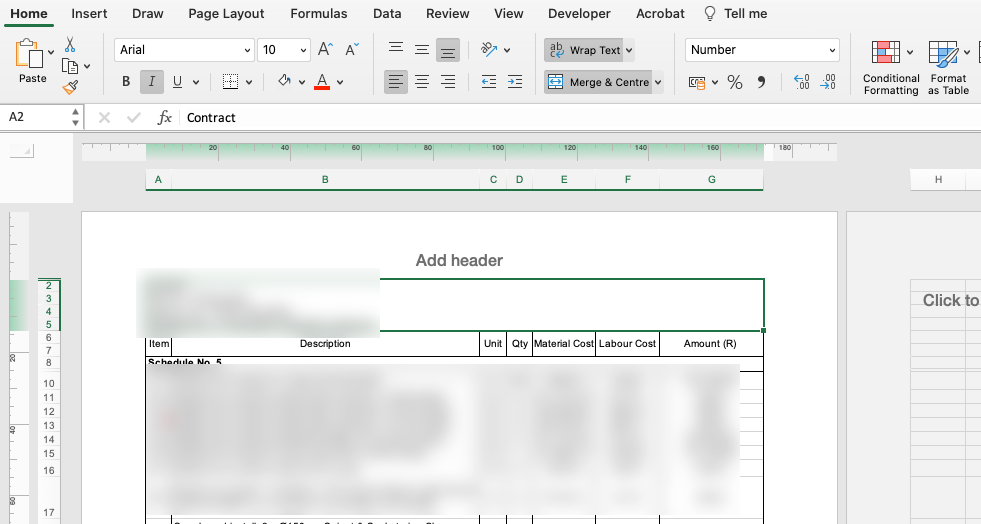Image resolution: width=981 pixels, height=524 pixels.
Task: Toggle Underline formatting
Action: [x=177, y=82]
